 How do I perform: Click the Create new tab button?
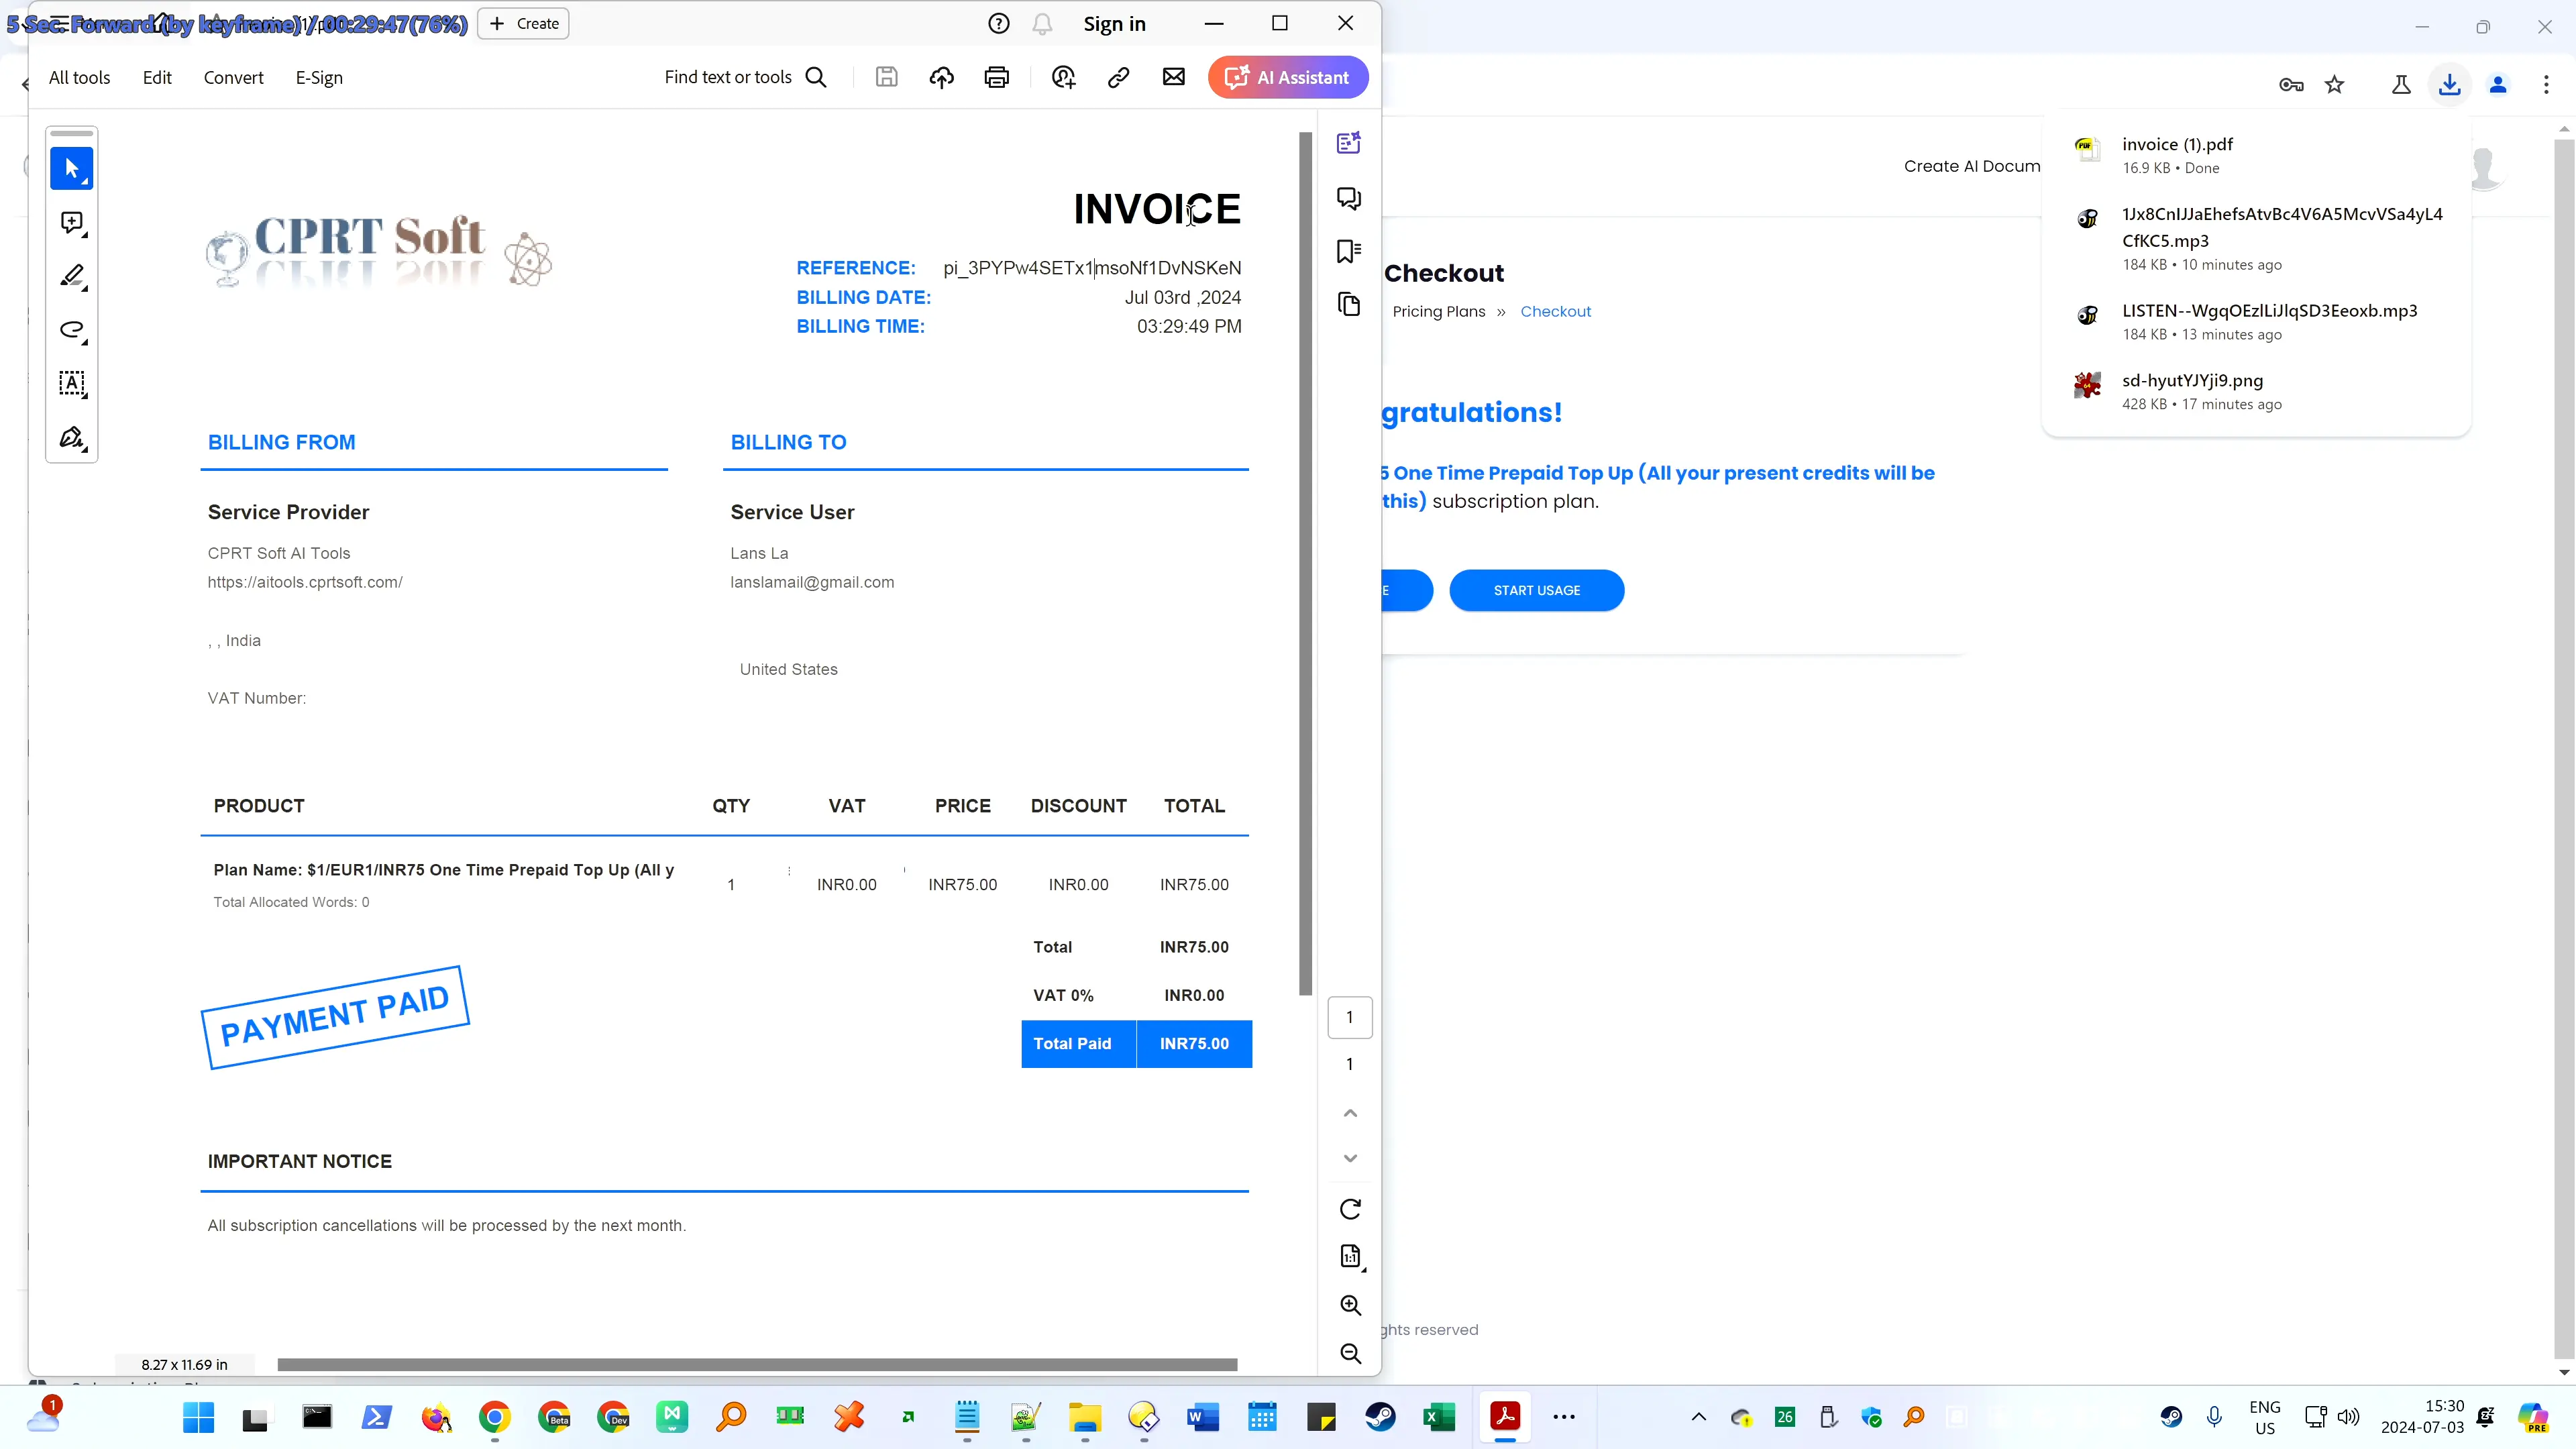(x=523, y=23)
